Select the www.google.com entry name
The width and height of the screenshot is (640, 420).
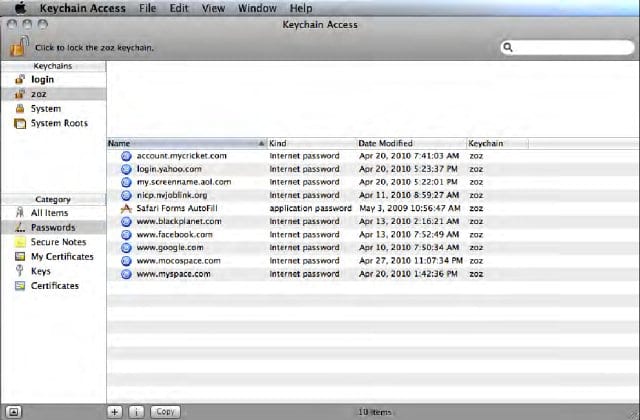pos(170,248)
